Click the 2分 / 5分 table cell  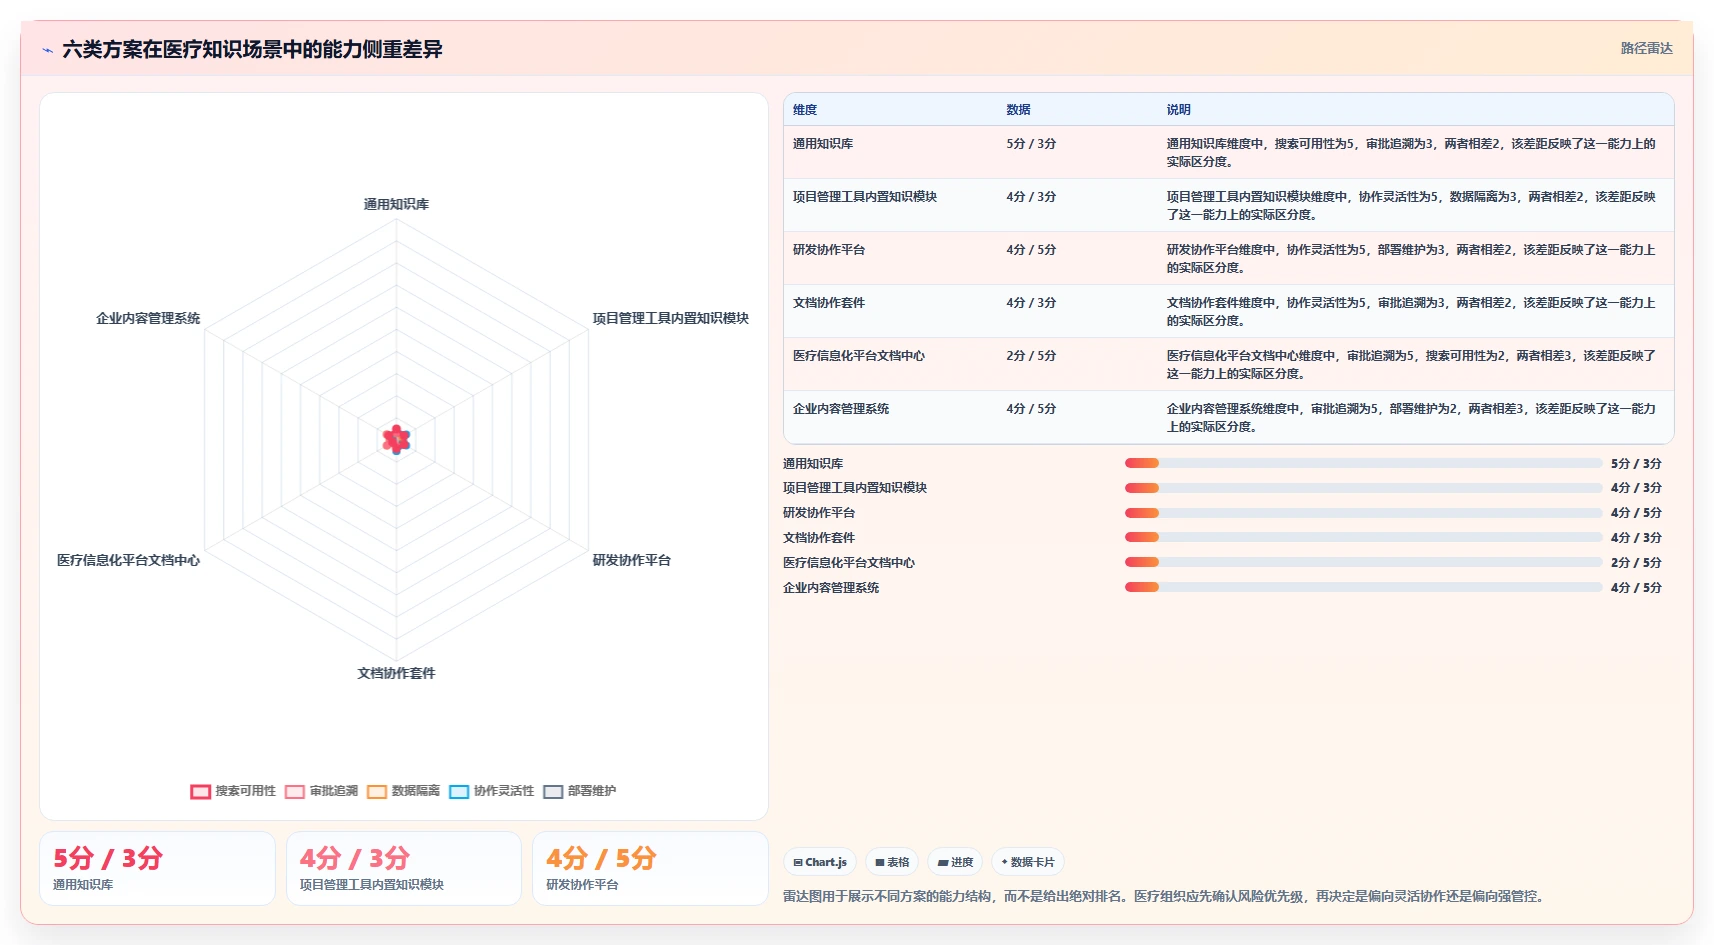click(1031, 356)
